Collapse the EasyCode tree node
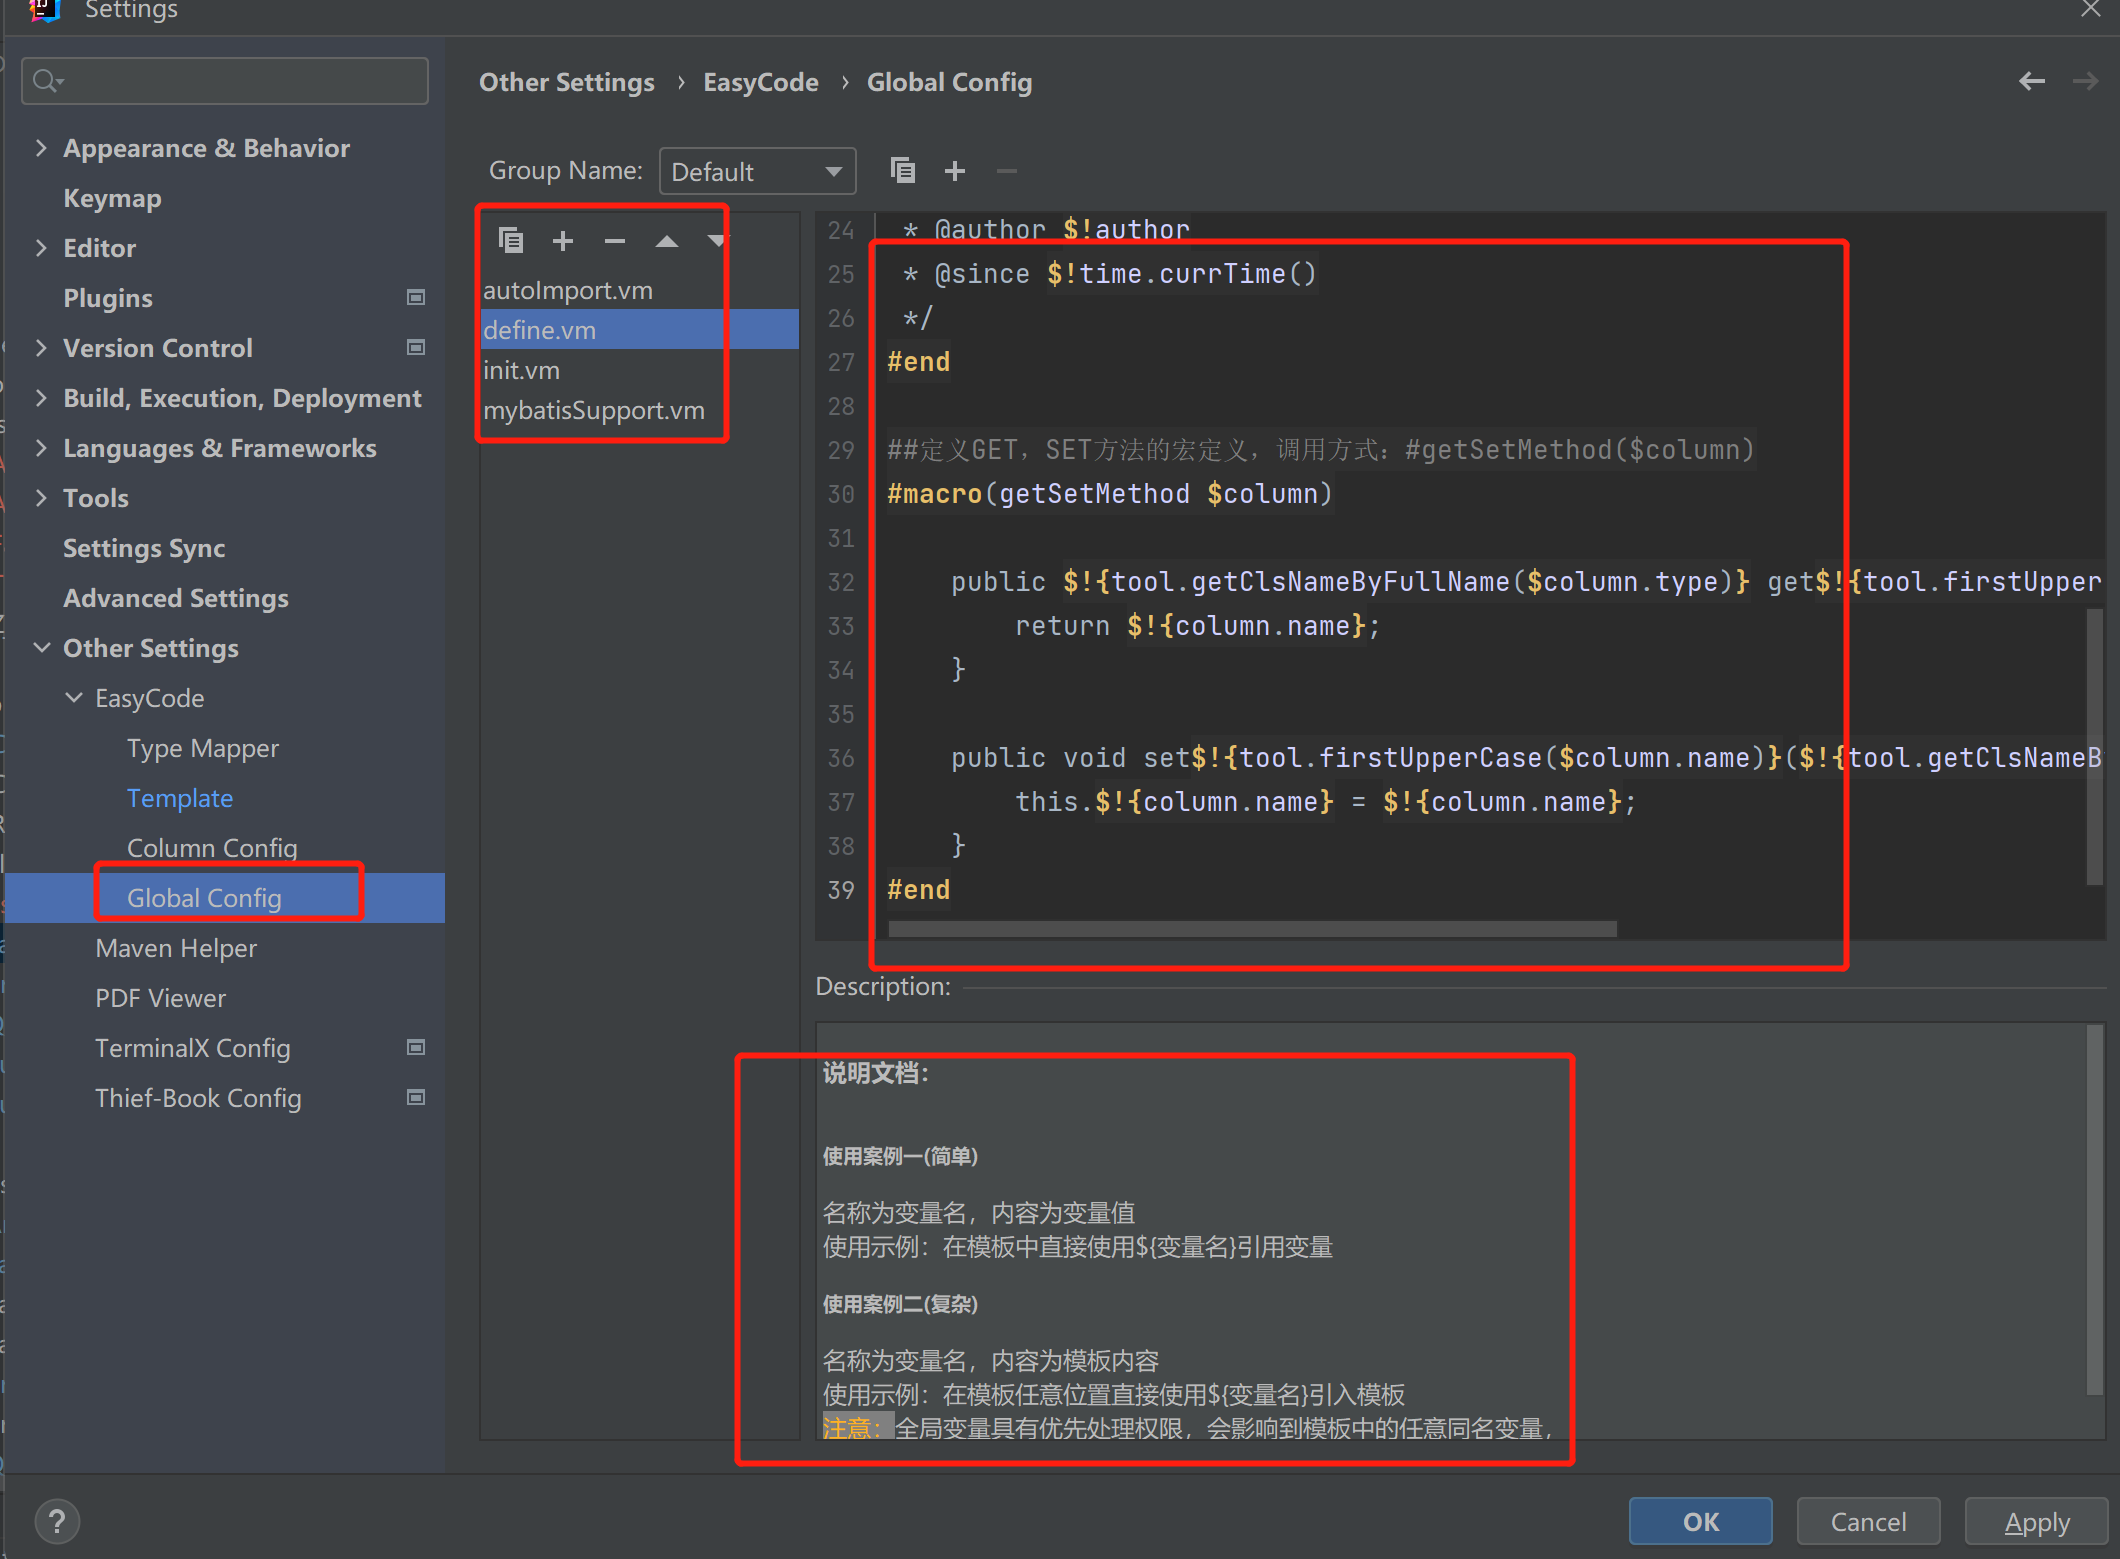2120x1559 pixels. (x=73, y=698)
